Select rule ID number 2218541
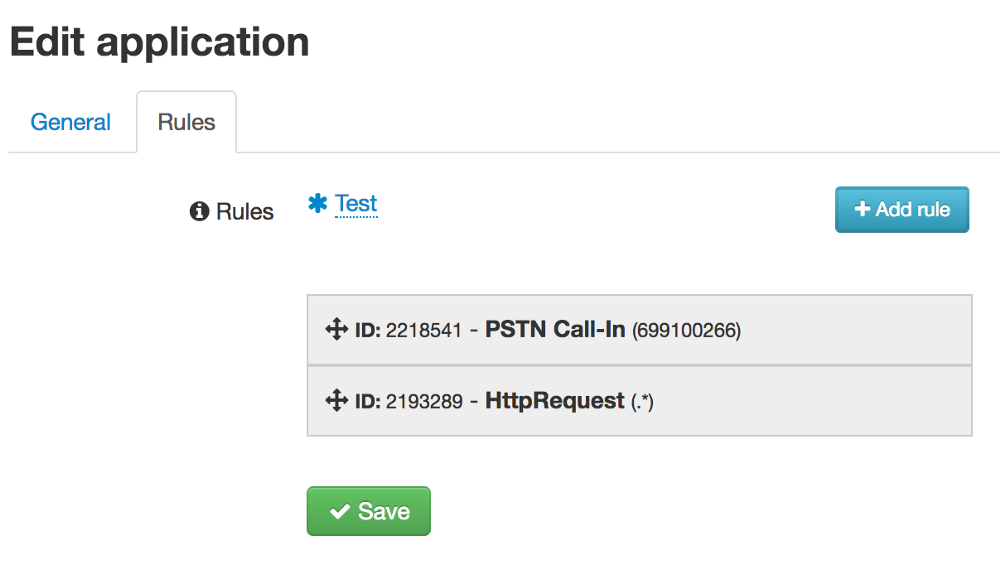 424,330
